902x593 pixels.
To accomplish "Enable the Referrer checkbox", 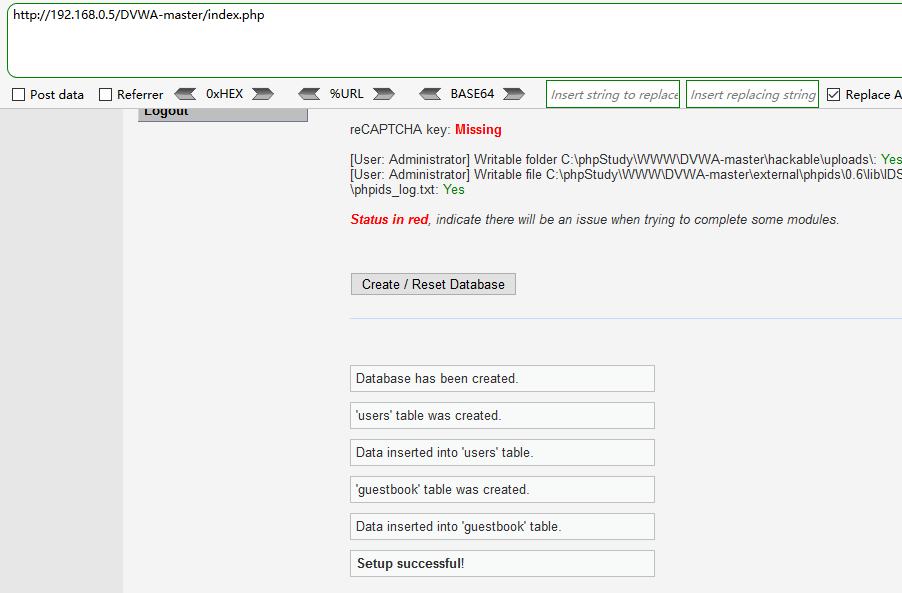I will click(x=105, y=94).
